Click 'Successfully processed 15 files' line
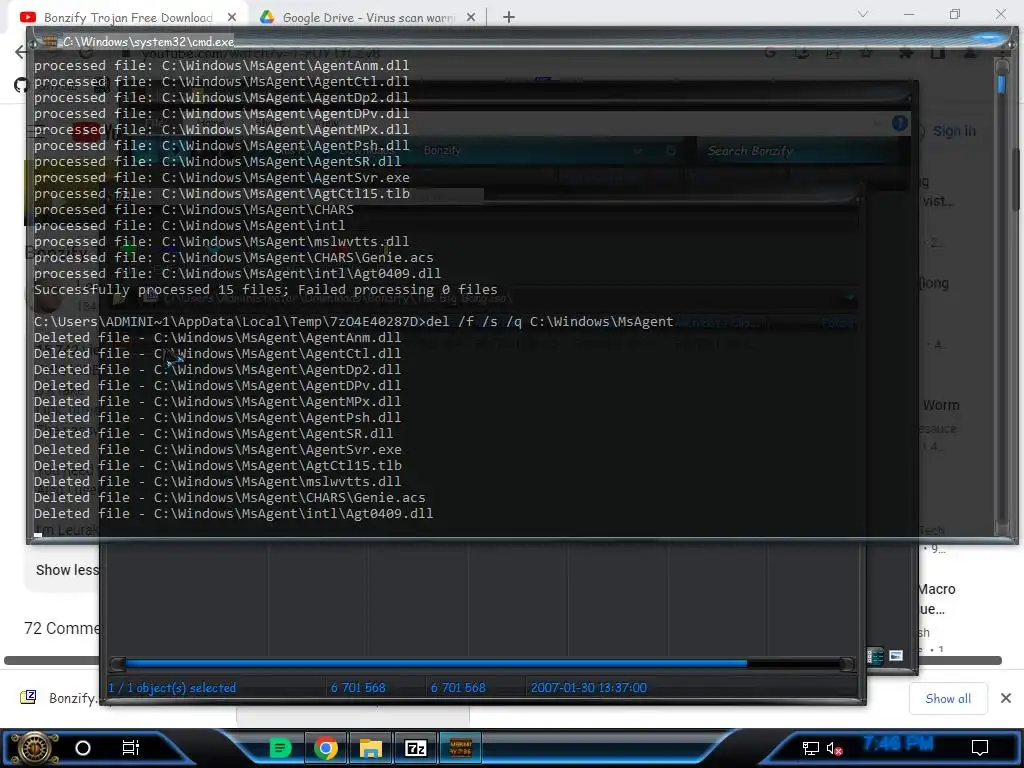Viewport: 1024px width, 768px height. click(x=266, y=289)
